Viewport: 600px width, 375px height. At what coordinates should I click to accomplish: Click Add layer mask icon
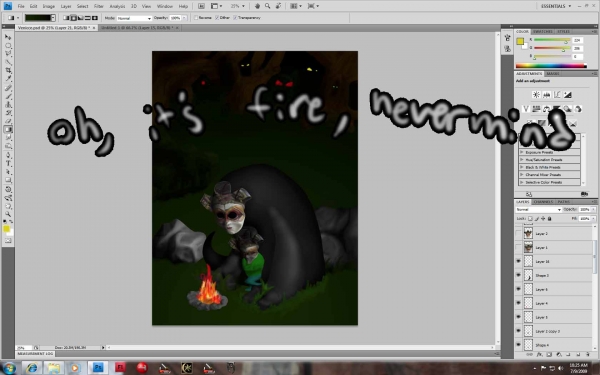tap(549, 354)
